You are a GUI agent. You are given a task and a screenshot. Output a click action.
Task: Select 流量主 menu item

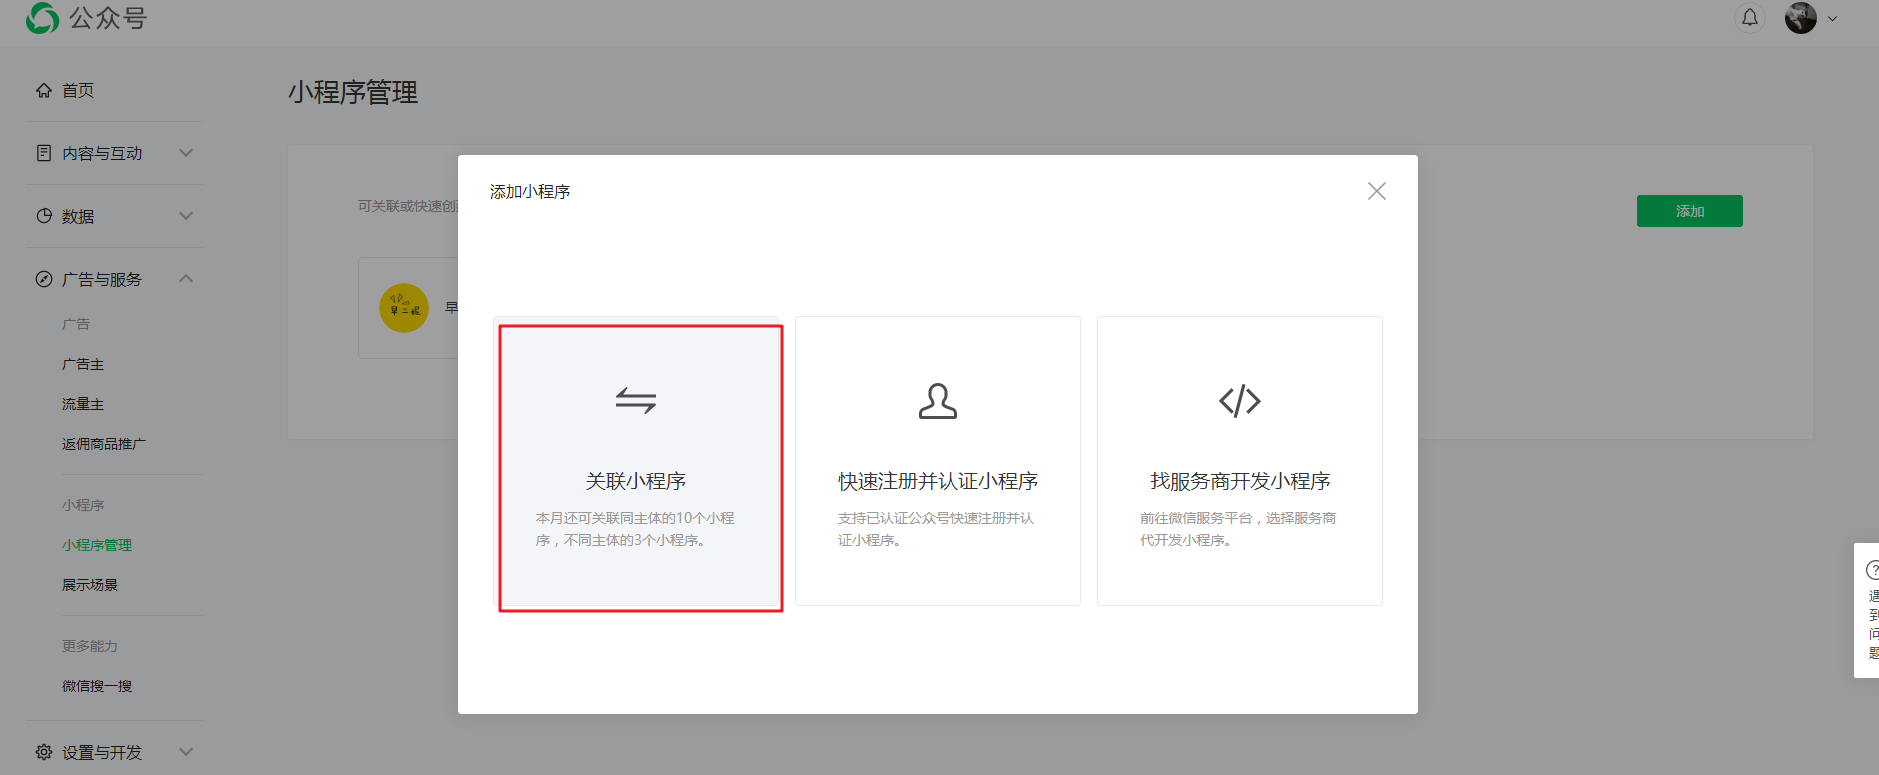point(83,405)
